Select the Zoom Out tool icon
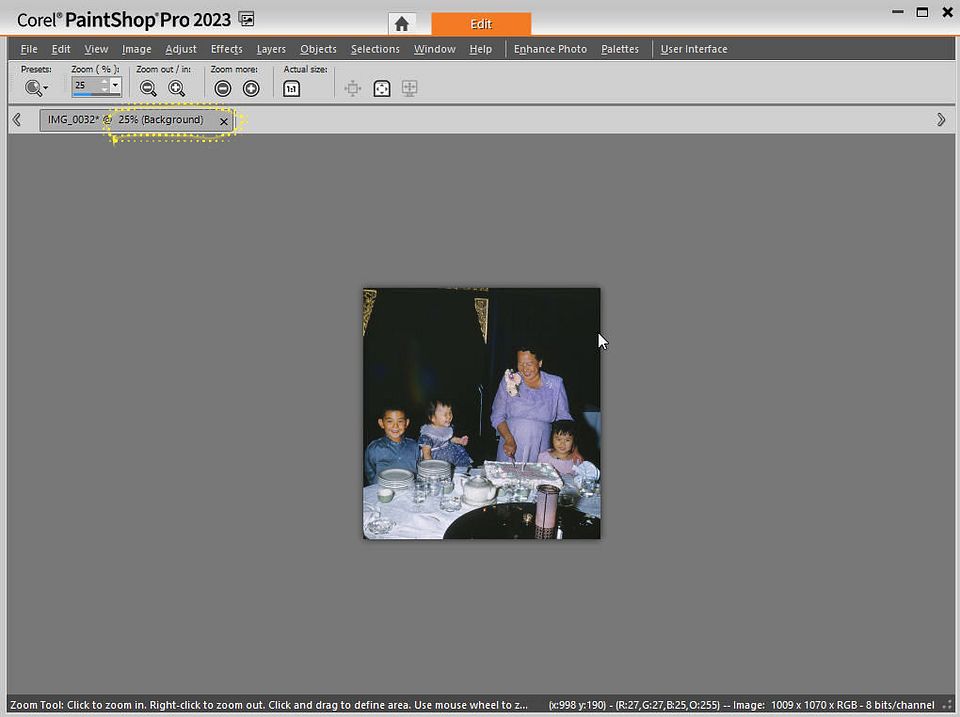Screen dimensions: 960x717 tap(148, 88)
